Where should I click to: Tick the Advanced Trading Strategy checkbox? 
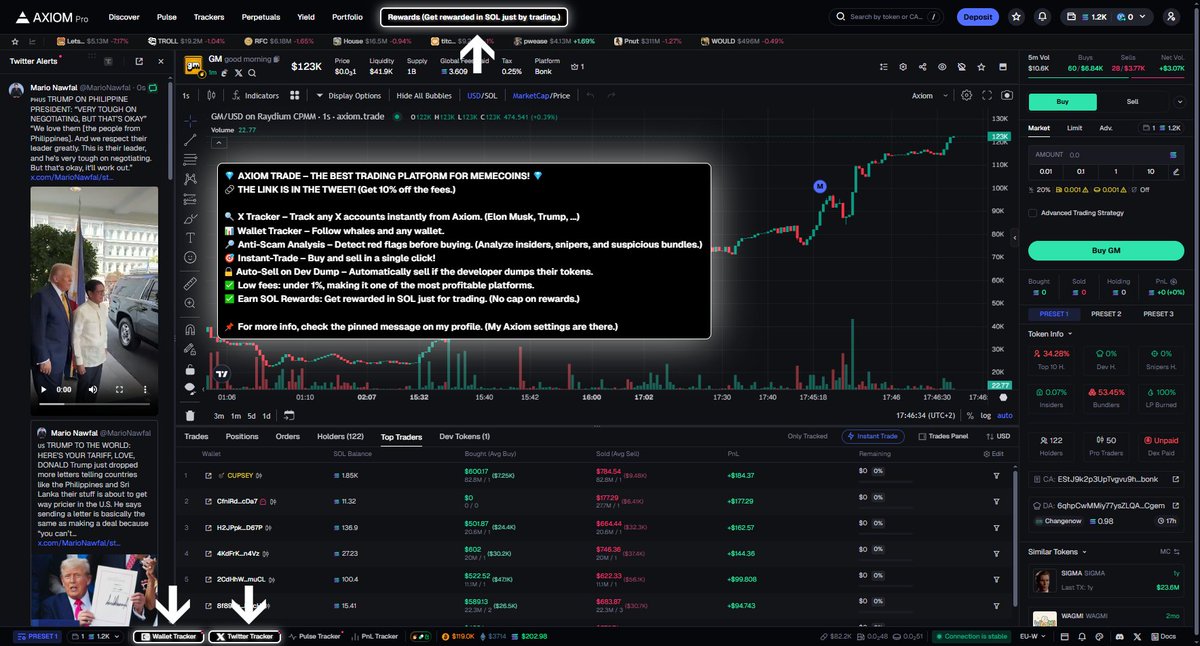[1033, 212]
